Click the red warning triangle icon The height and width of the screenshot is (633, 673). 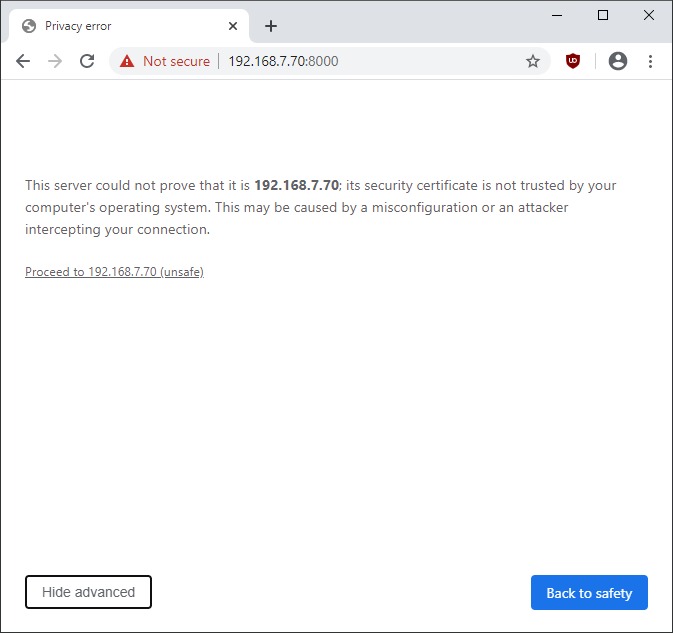127,61
